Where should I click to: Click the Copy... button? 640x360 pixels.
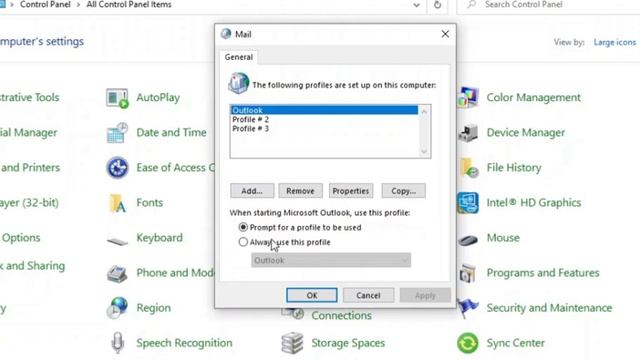[x=404, y=191]
